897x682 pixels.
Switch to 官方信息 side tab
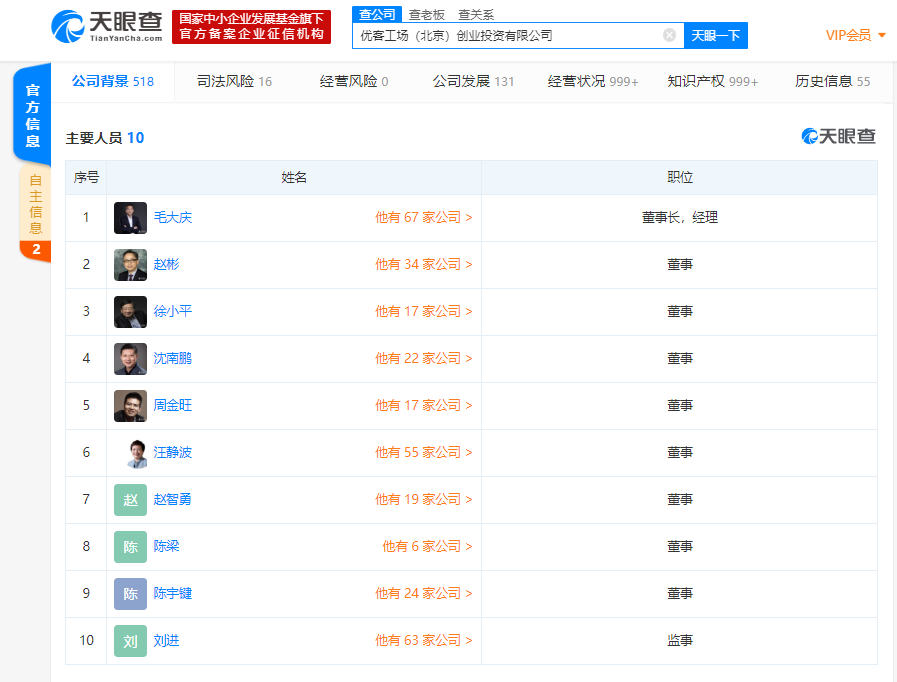point(33,115)
